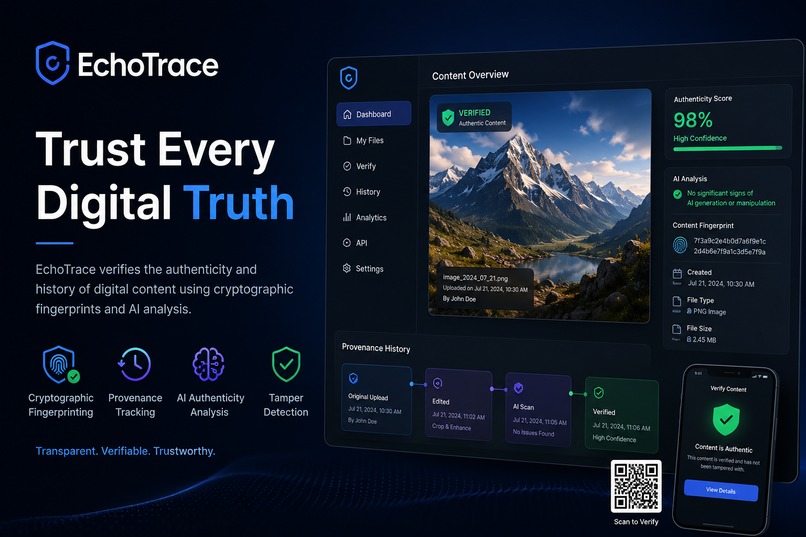Click the Created calendar icon
The image size is (806, 537).
click(677, 274)
